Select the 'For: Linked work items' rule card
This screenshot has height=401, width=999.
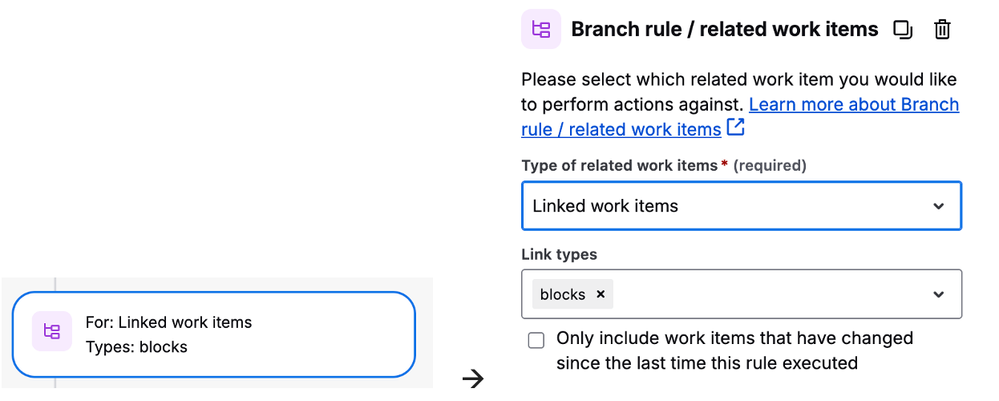pos(213,334)
